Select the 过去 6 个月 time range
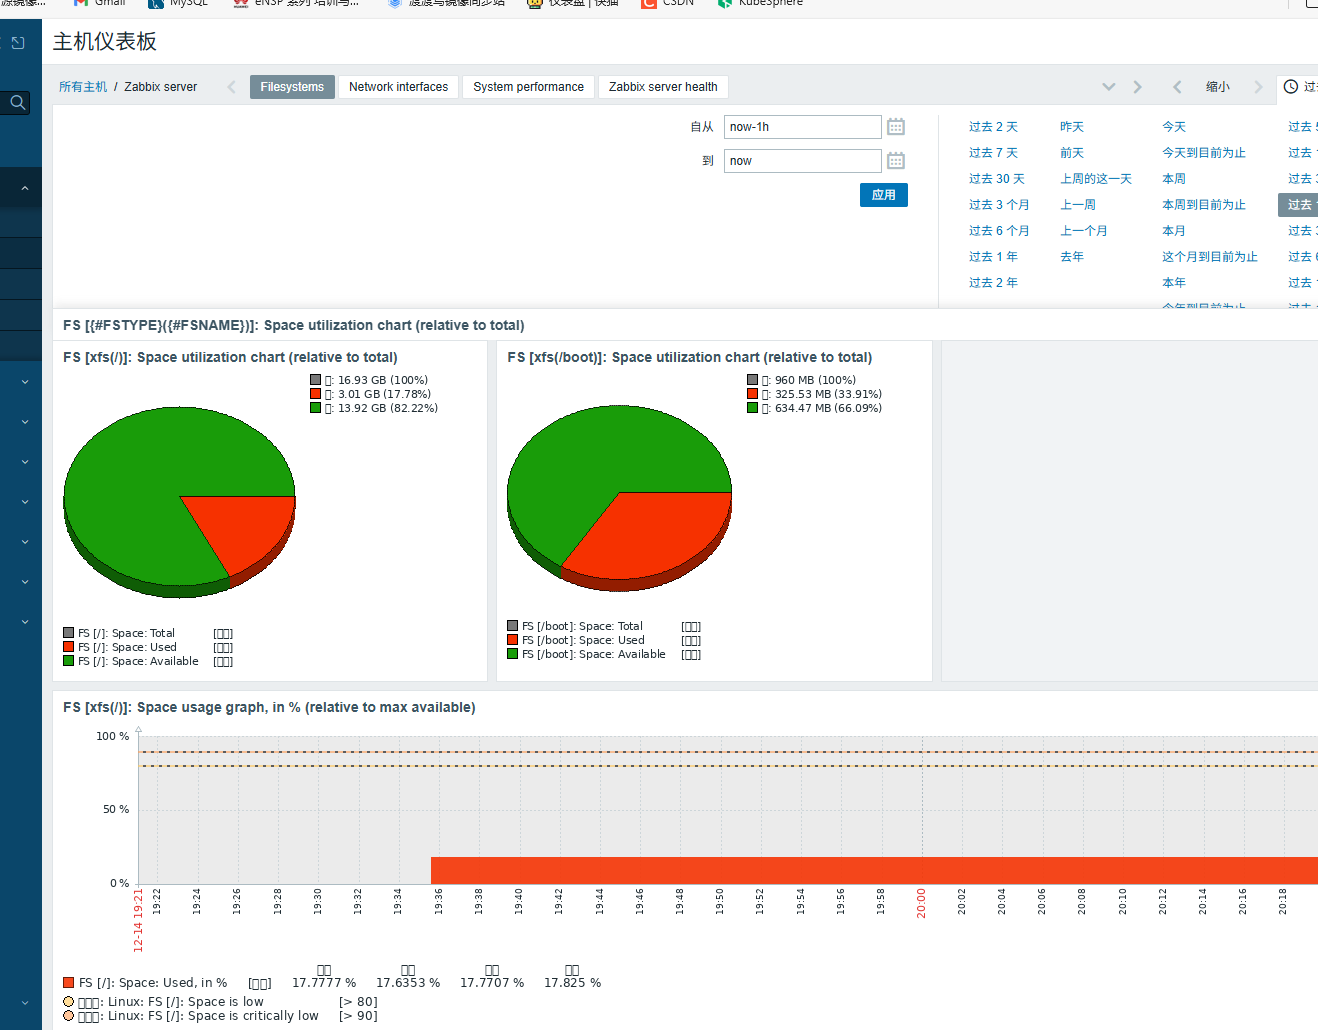Image resolution: width=1318 pixels, height=1030 pixels. click(x=999, y=231)
